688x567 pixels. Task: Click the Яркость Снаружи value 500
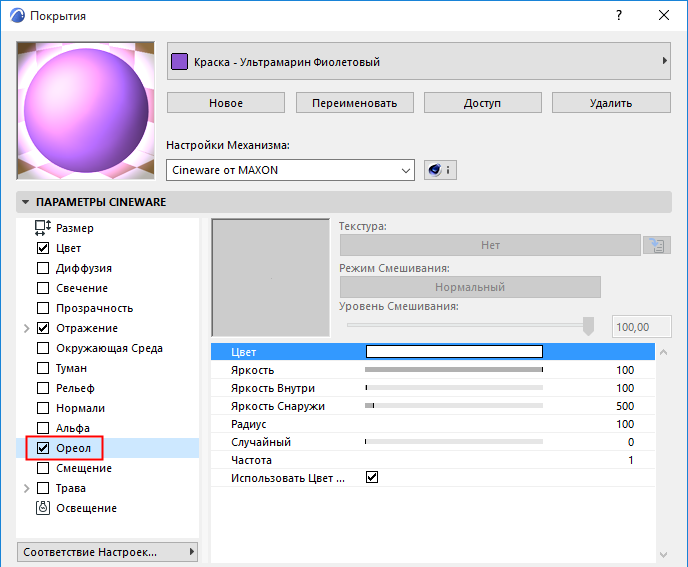(x=625, y=406)
